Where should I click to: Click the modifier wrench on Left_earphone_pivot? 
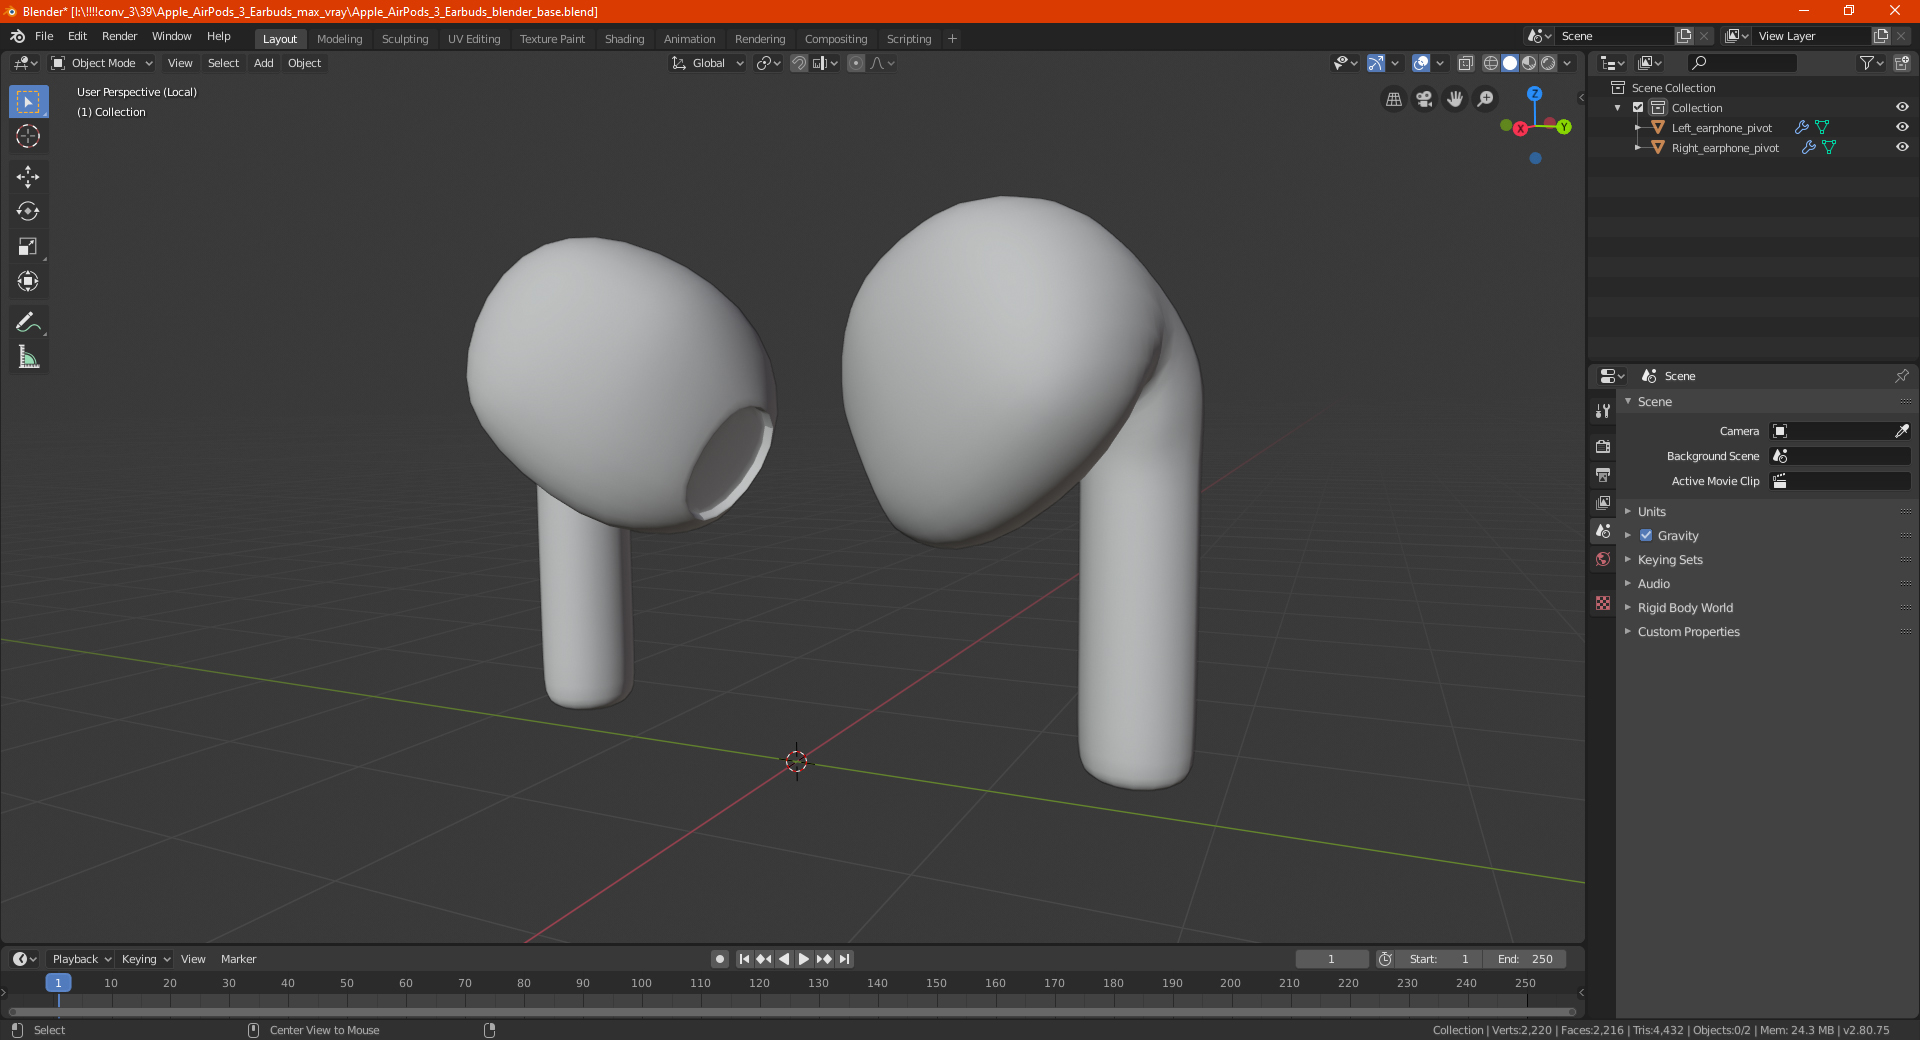(1802, 128)
